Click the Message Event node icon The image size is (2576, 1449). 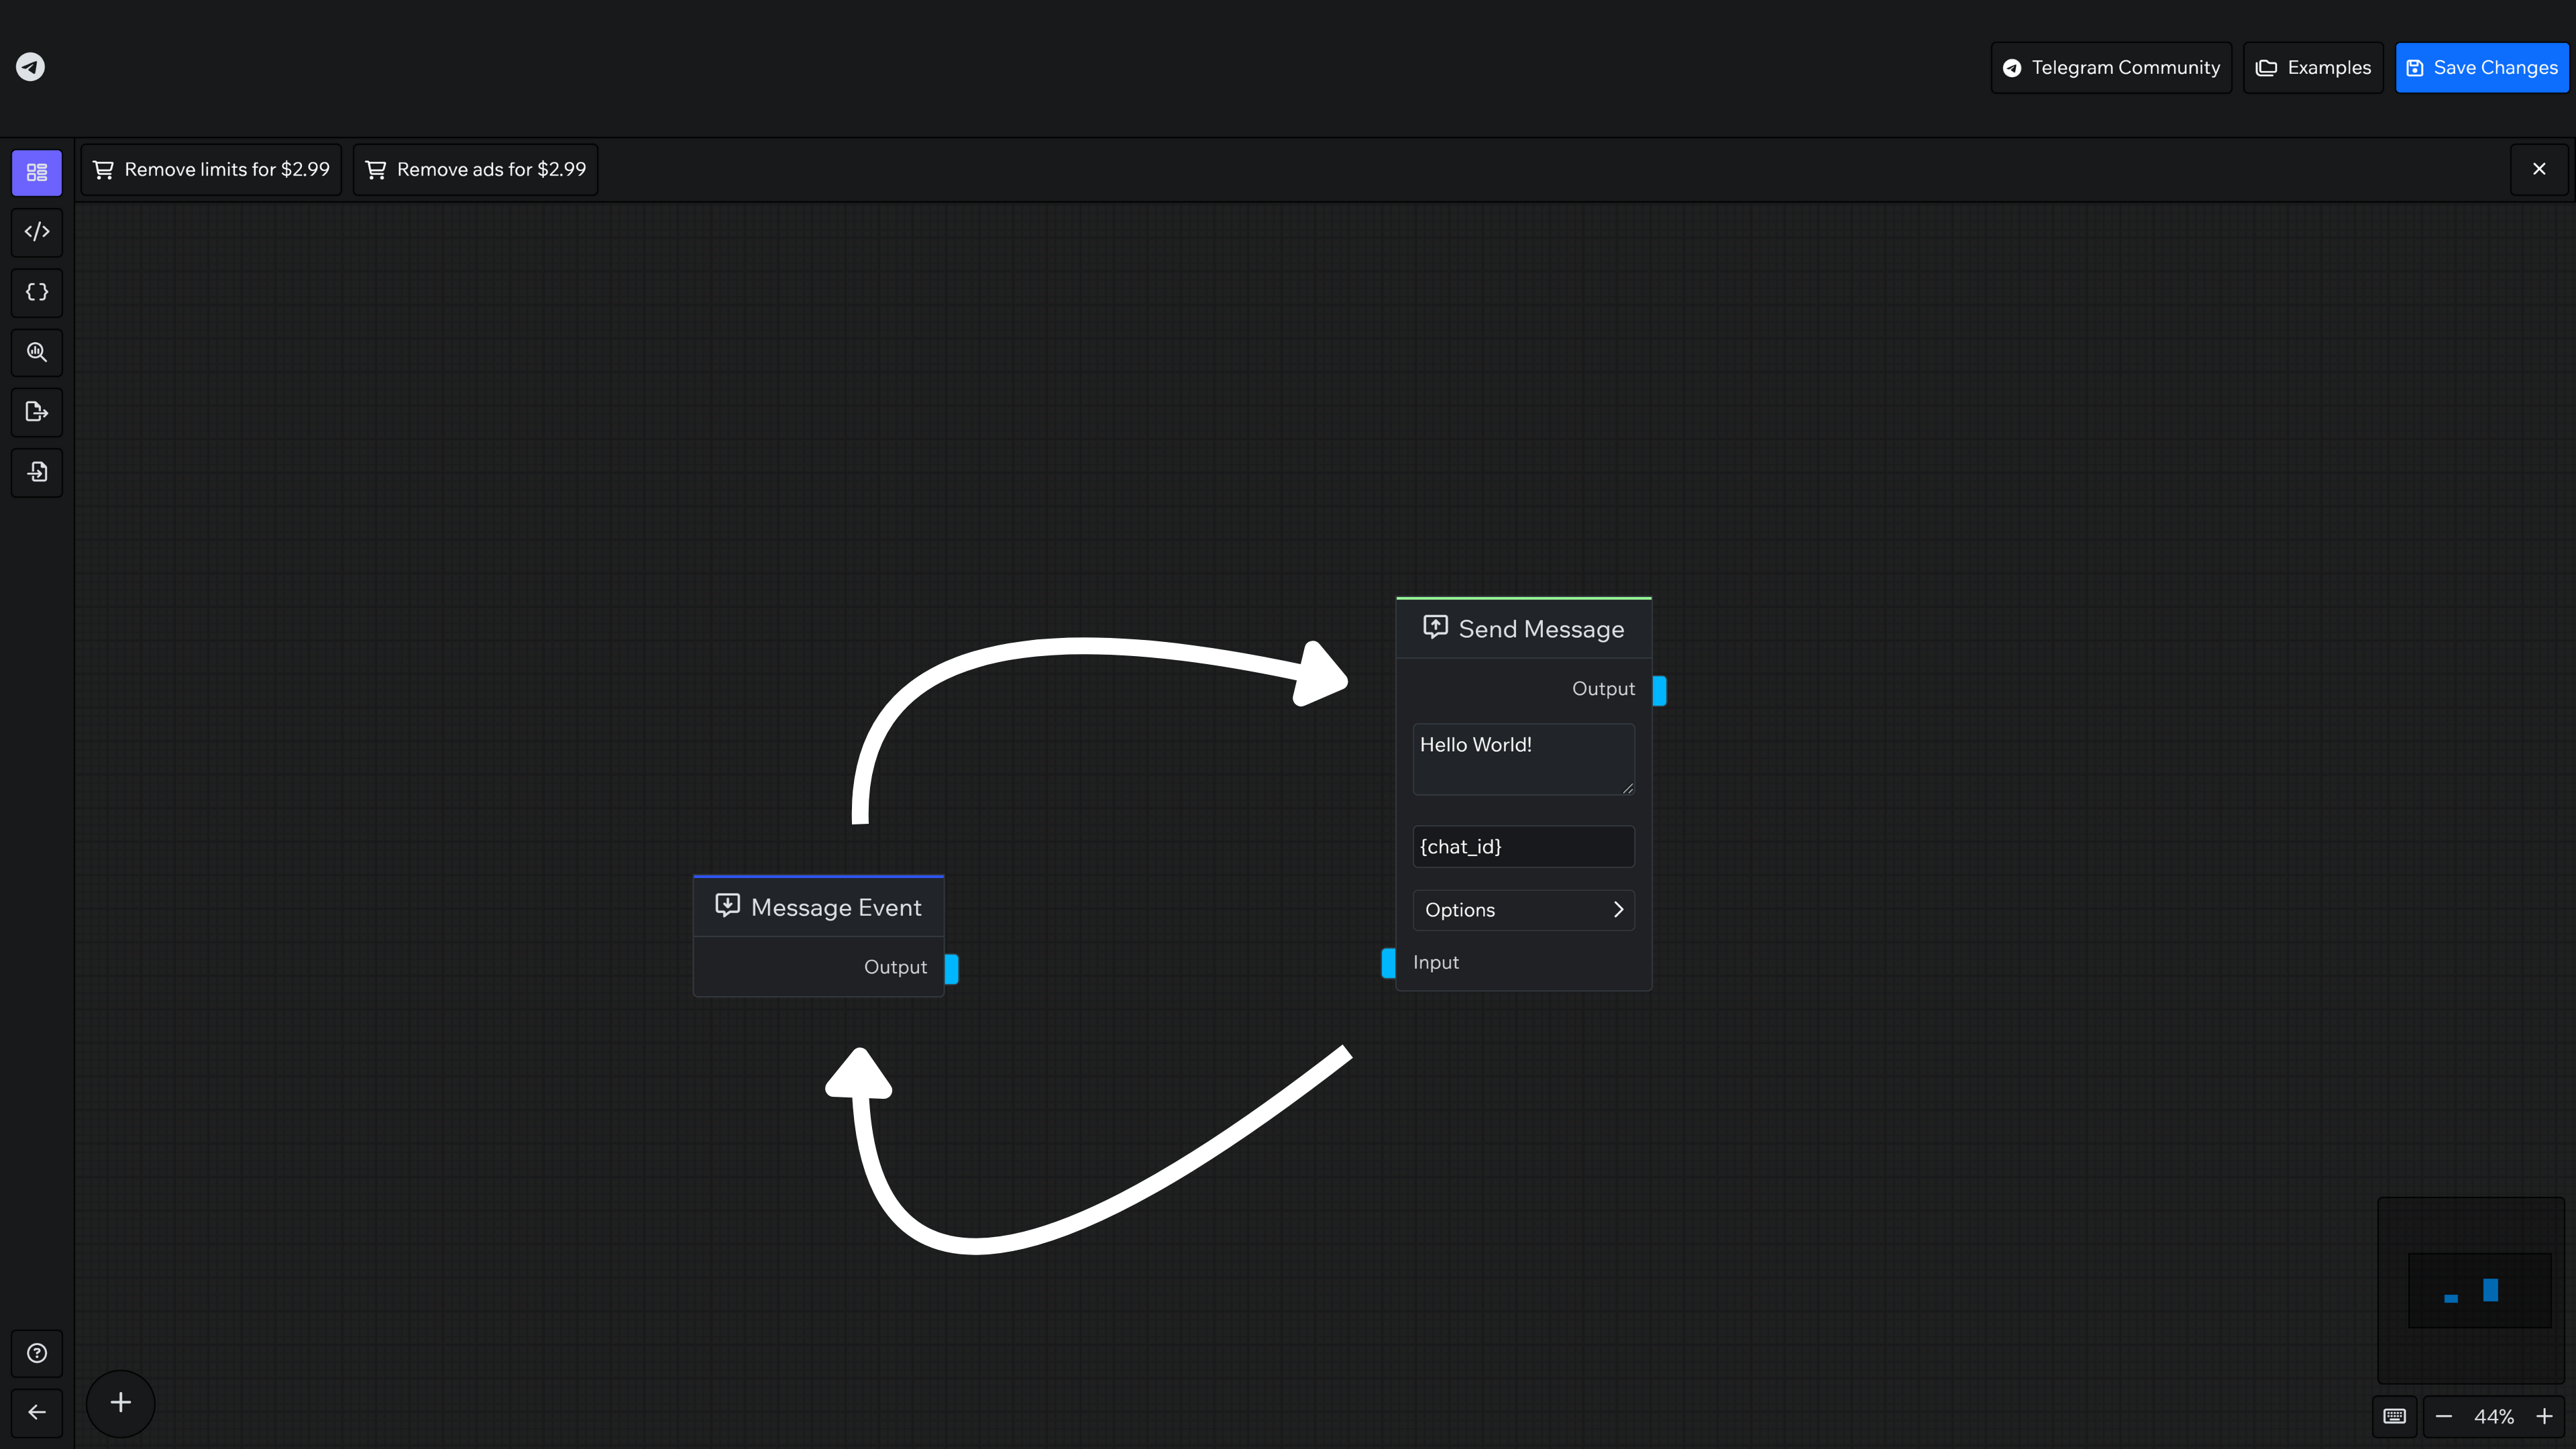coord(727,906)
